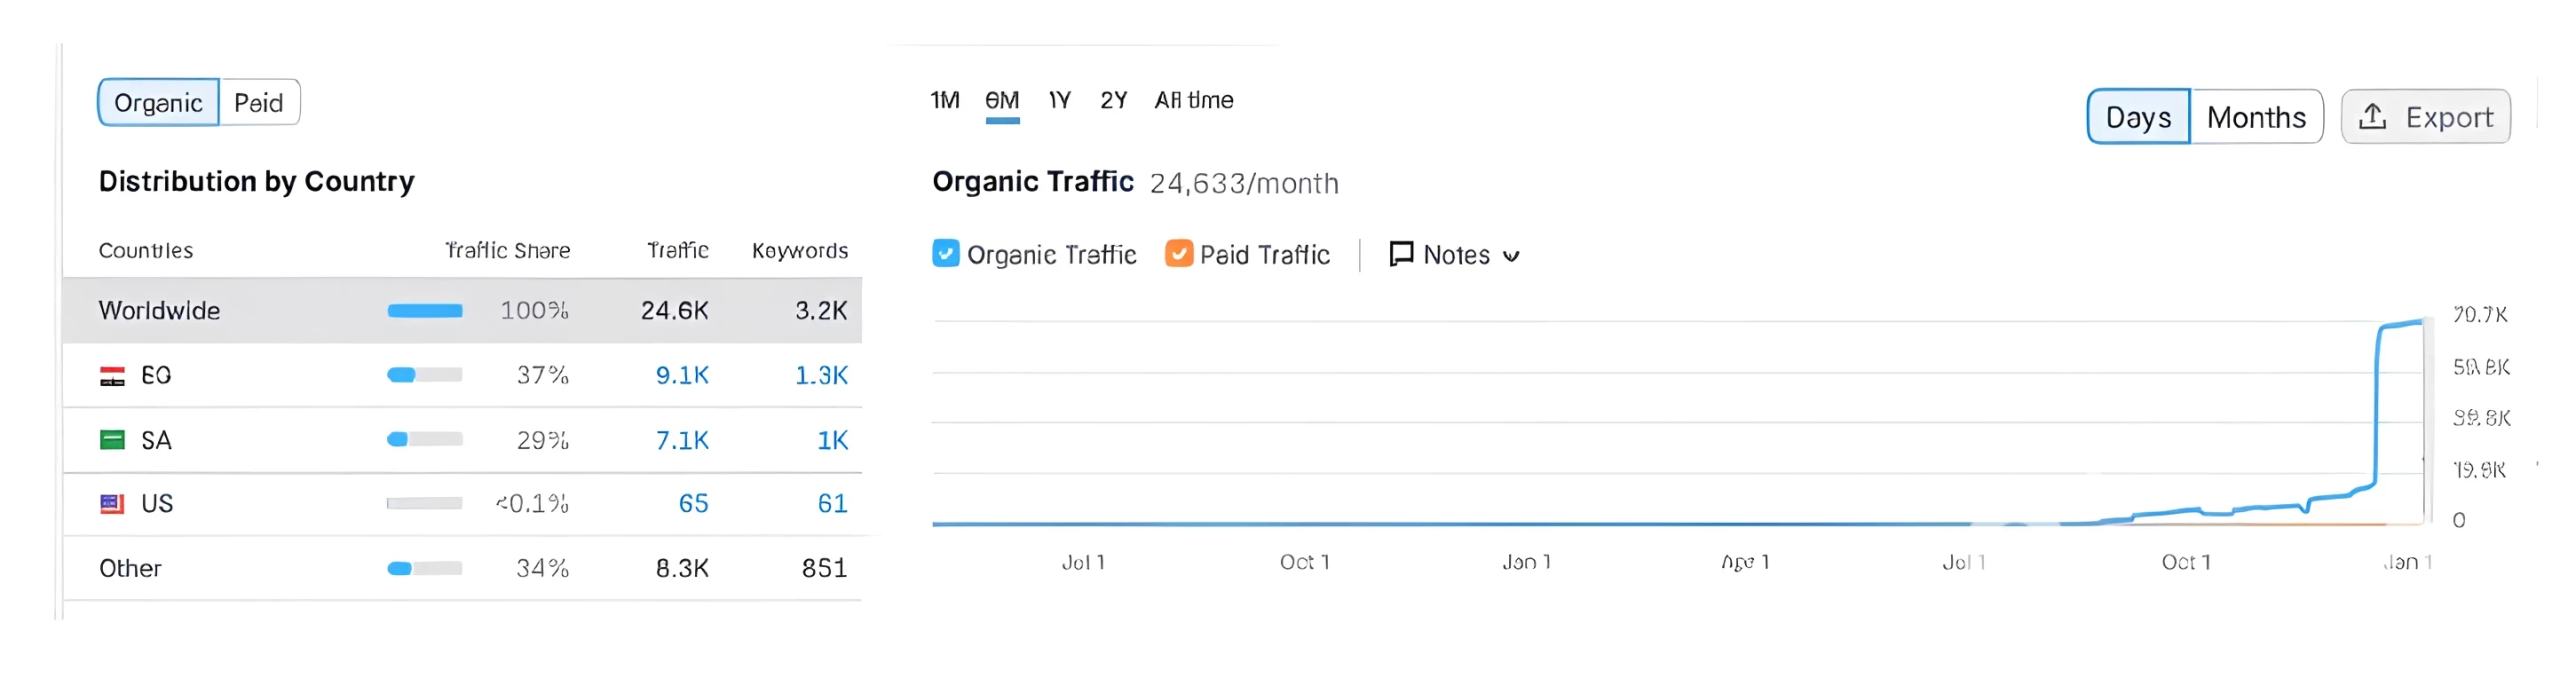Click the Worldwide traffic share bar
Viewport: 2560px width, 678px height.
[425, 311]
